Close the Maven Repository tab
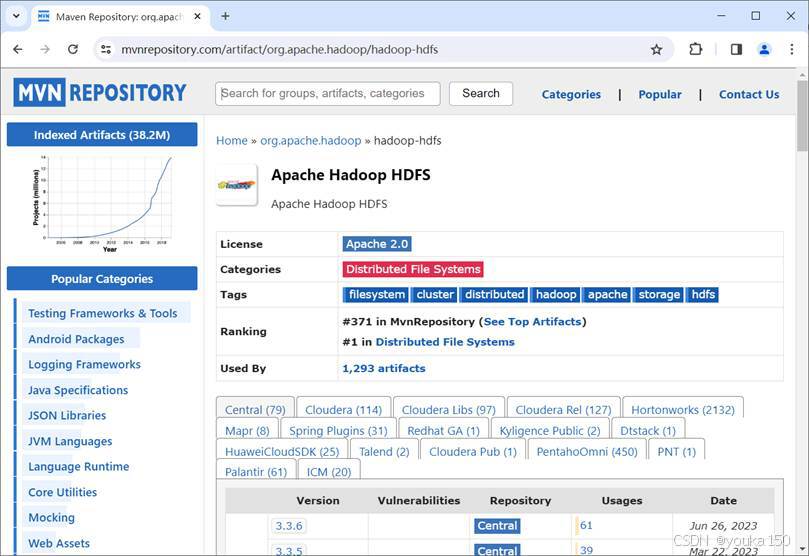The height and width of the screenshot is (556, 809). [197, 17]
